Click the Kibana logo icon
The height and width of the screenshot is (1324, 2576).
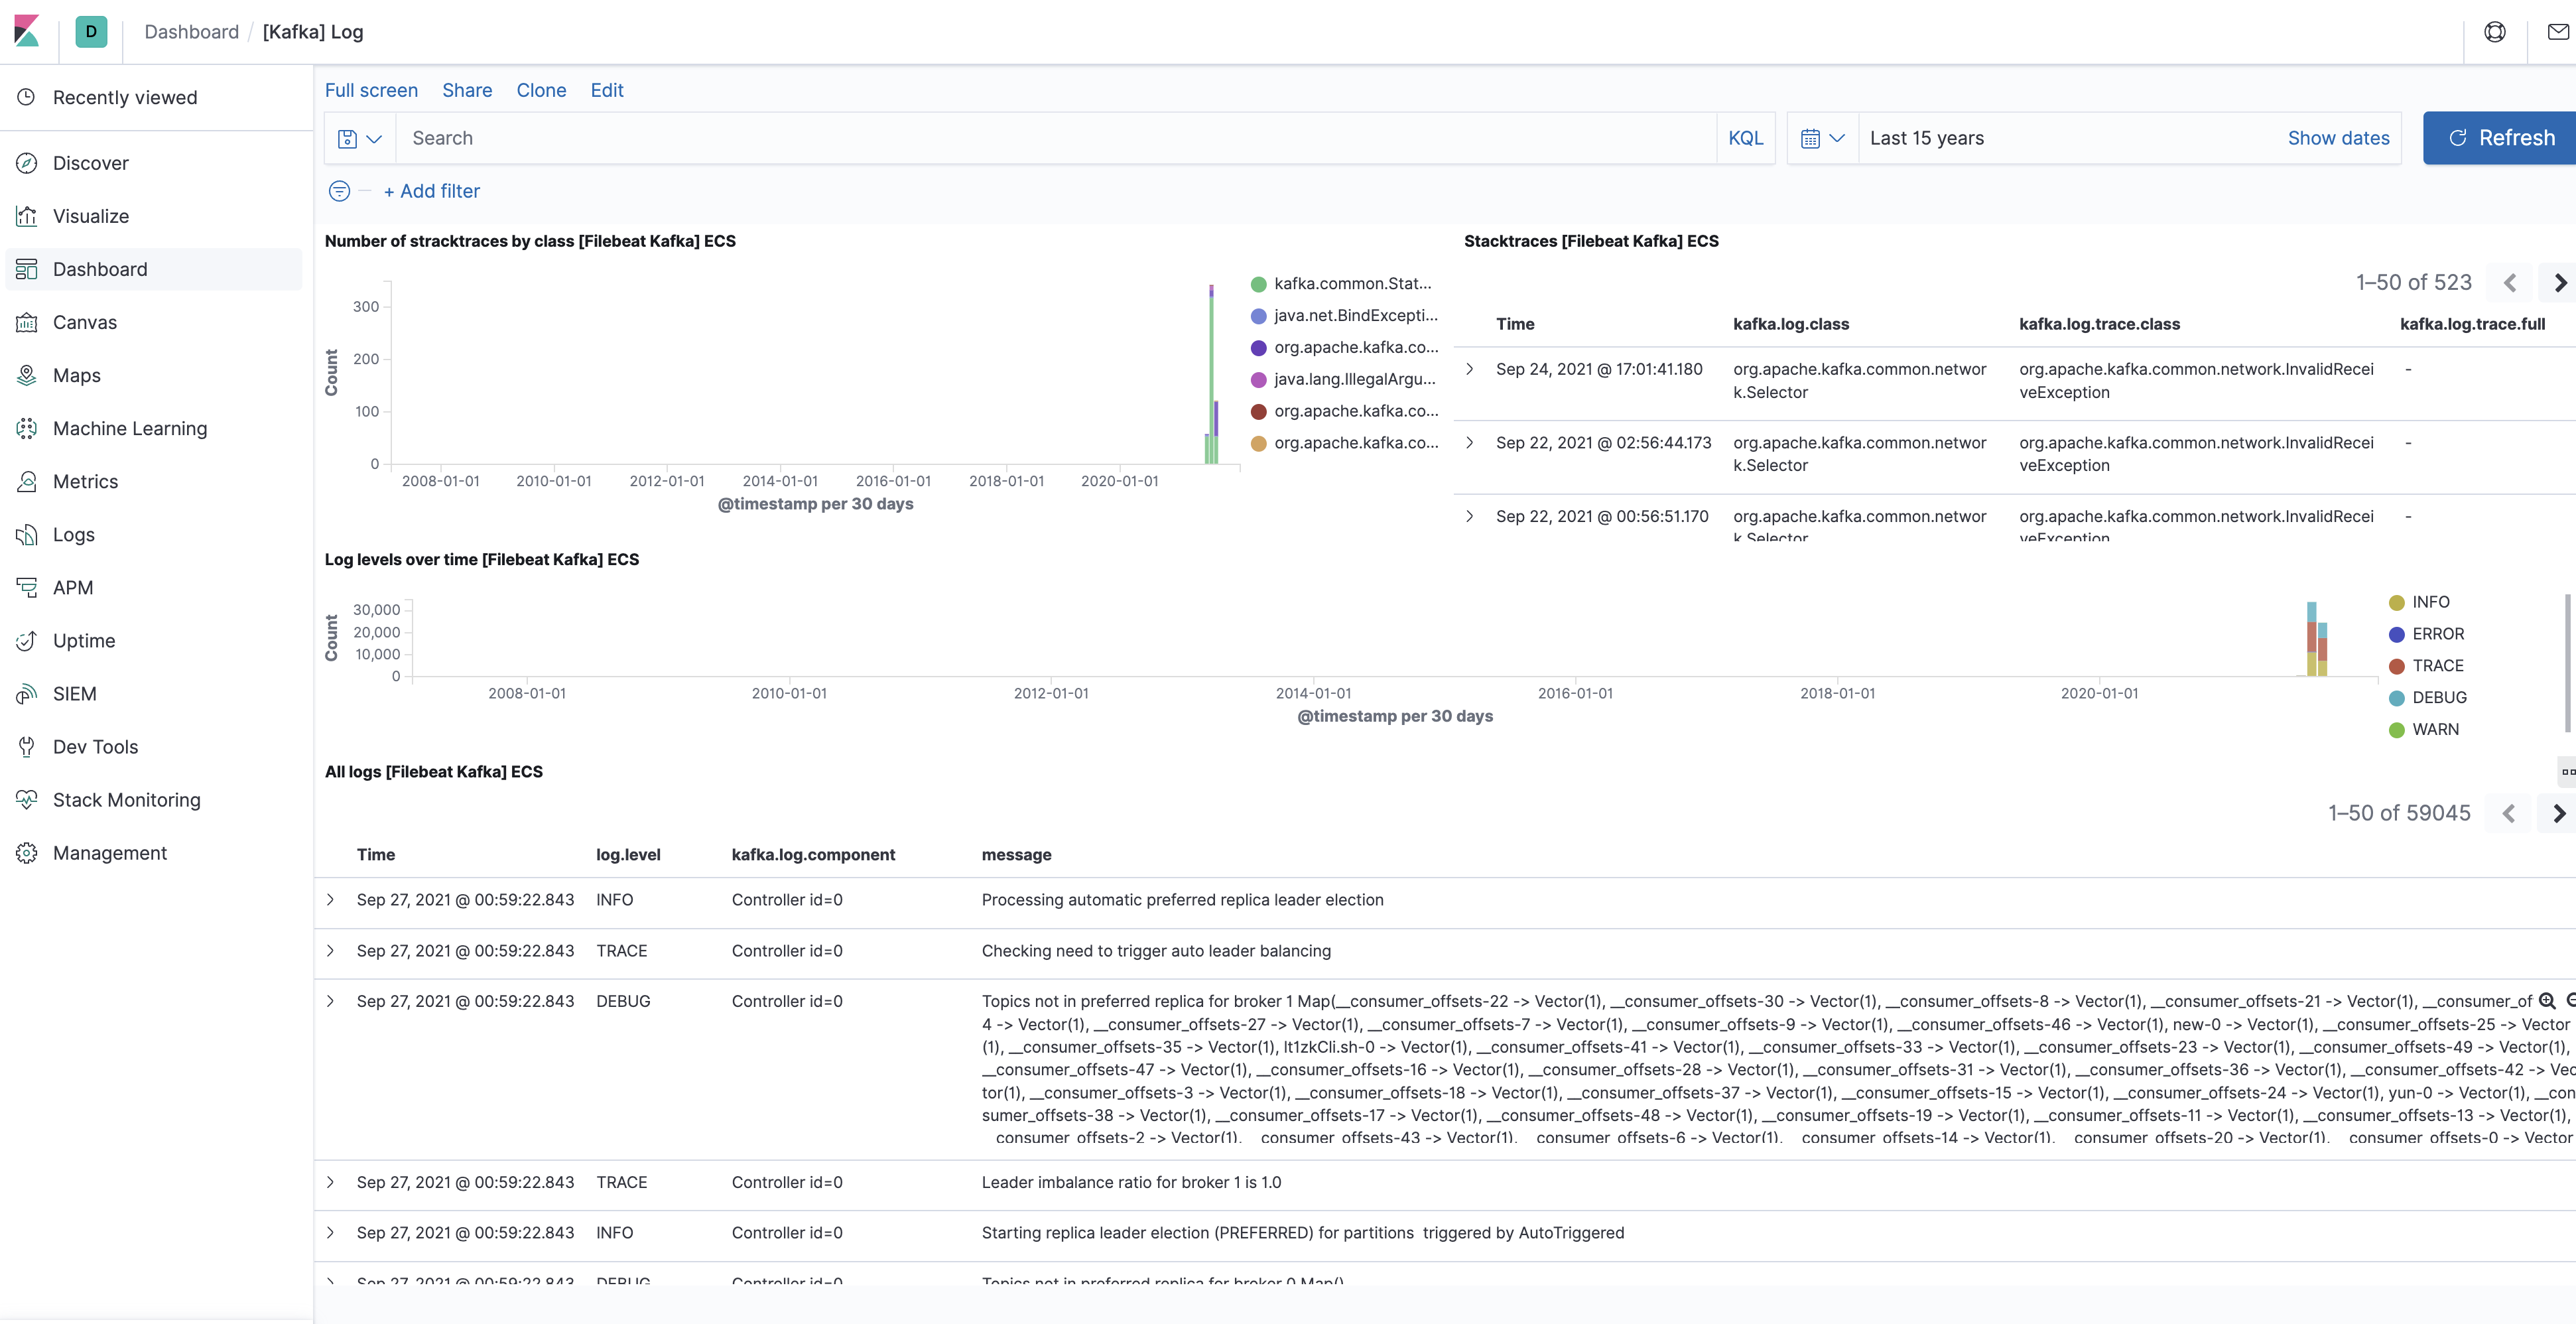click(27, 31)
